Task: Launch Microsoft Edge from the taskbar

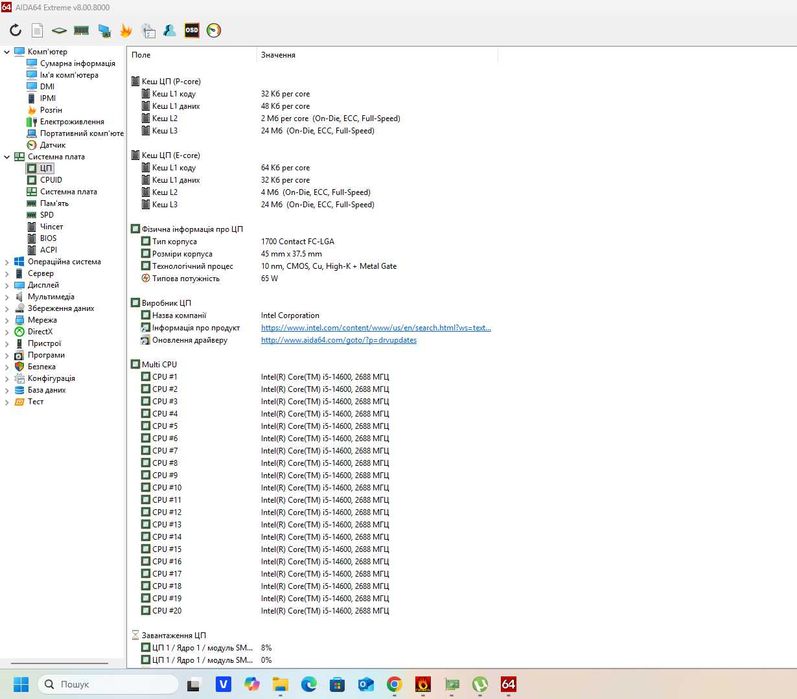Action: [309, 685]
